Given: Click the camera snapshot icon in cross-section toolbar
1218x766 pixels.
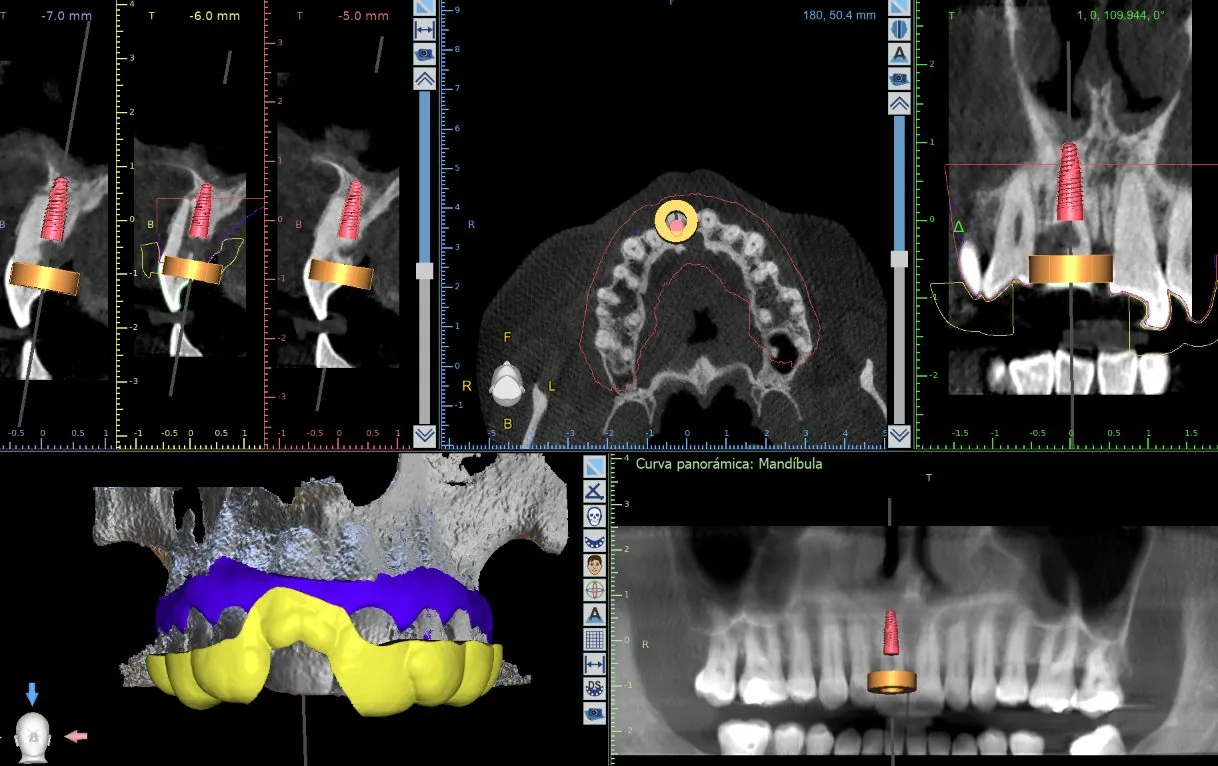Looking at the screenshot, I should pos(424,55).
